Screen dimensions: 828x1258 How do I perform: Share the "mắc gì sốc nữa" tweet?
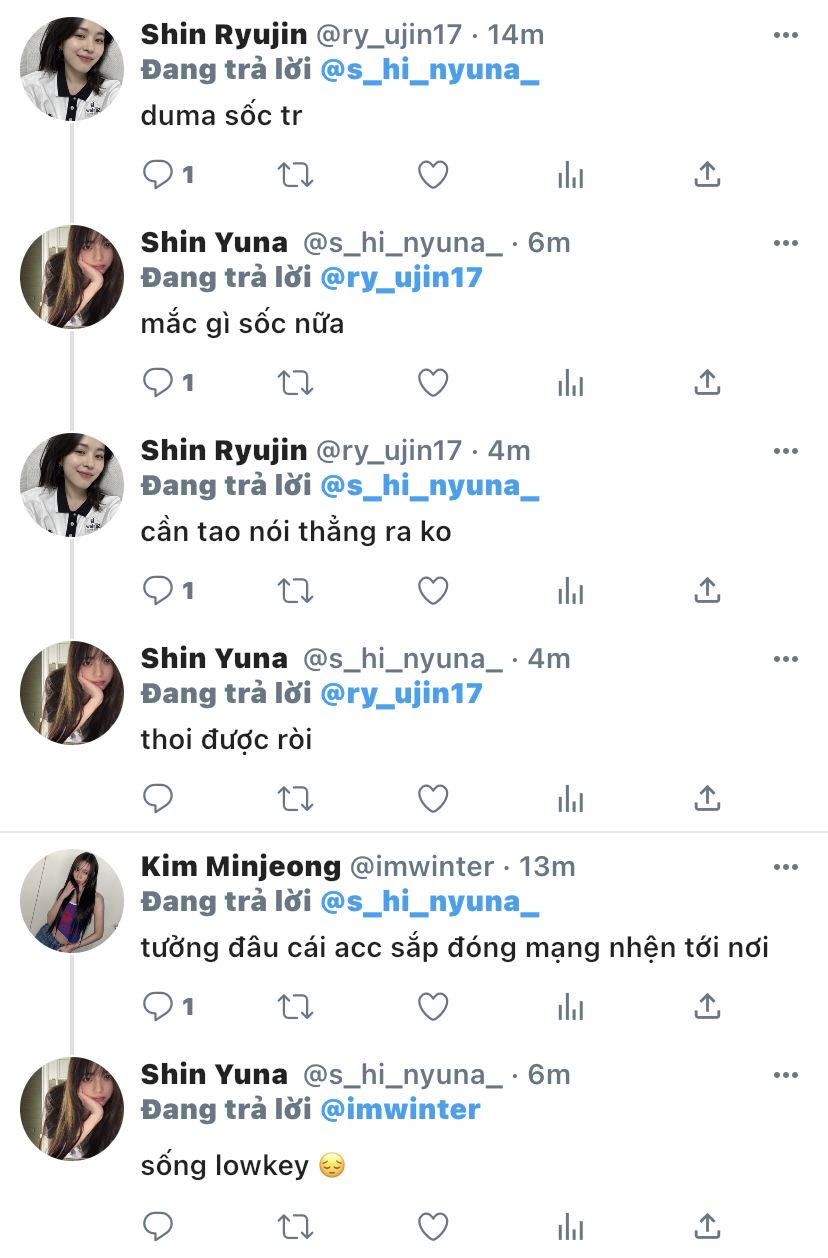pyautogui.click(x=707, y=383)
